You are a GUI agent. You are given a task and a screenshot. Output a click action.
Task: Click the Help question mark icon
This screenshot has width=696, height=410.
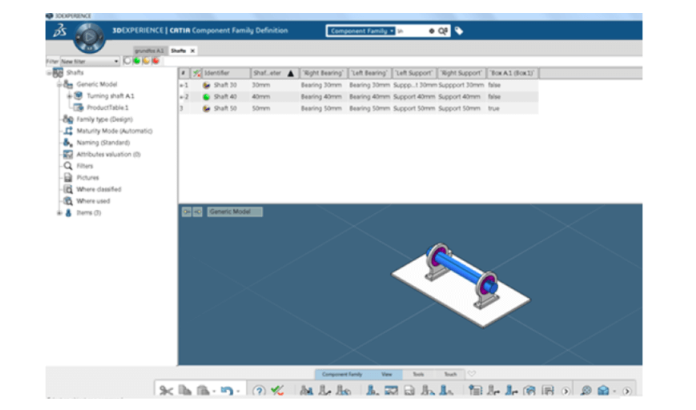click(259, 390)
